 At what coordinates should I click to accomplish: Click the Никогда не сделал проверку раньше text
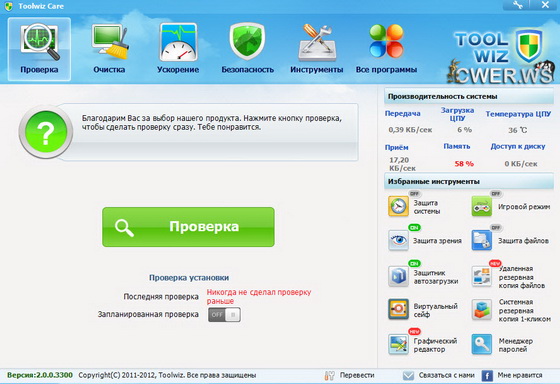tap(259, 296)
